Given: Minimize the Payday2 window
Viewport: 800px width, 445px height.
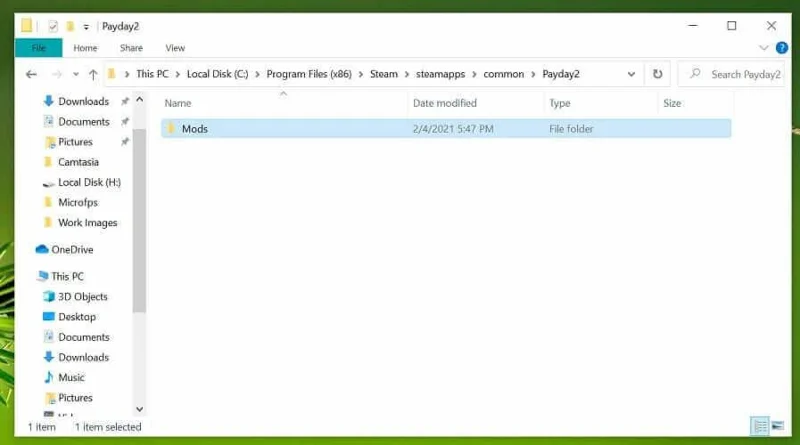Looking at the screenshot, I should point(693,26).
